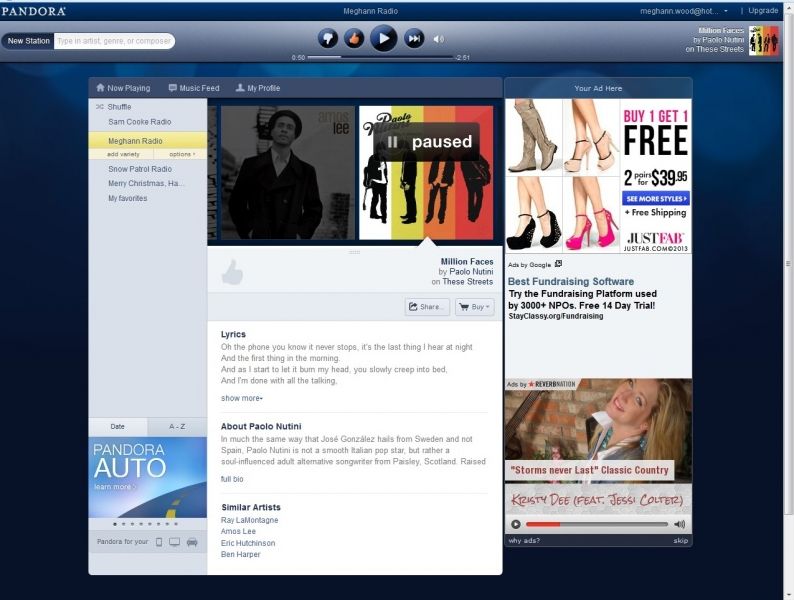Image resolution: width=794 pixels, height=600 pixels.
Task: Click the Share button
Action: (x=427, y=307)
